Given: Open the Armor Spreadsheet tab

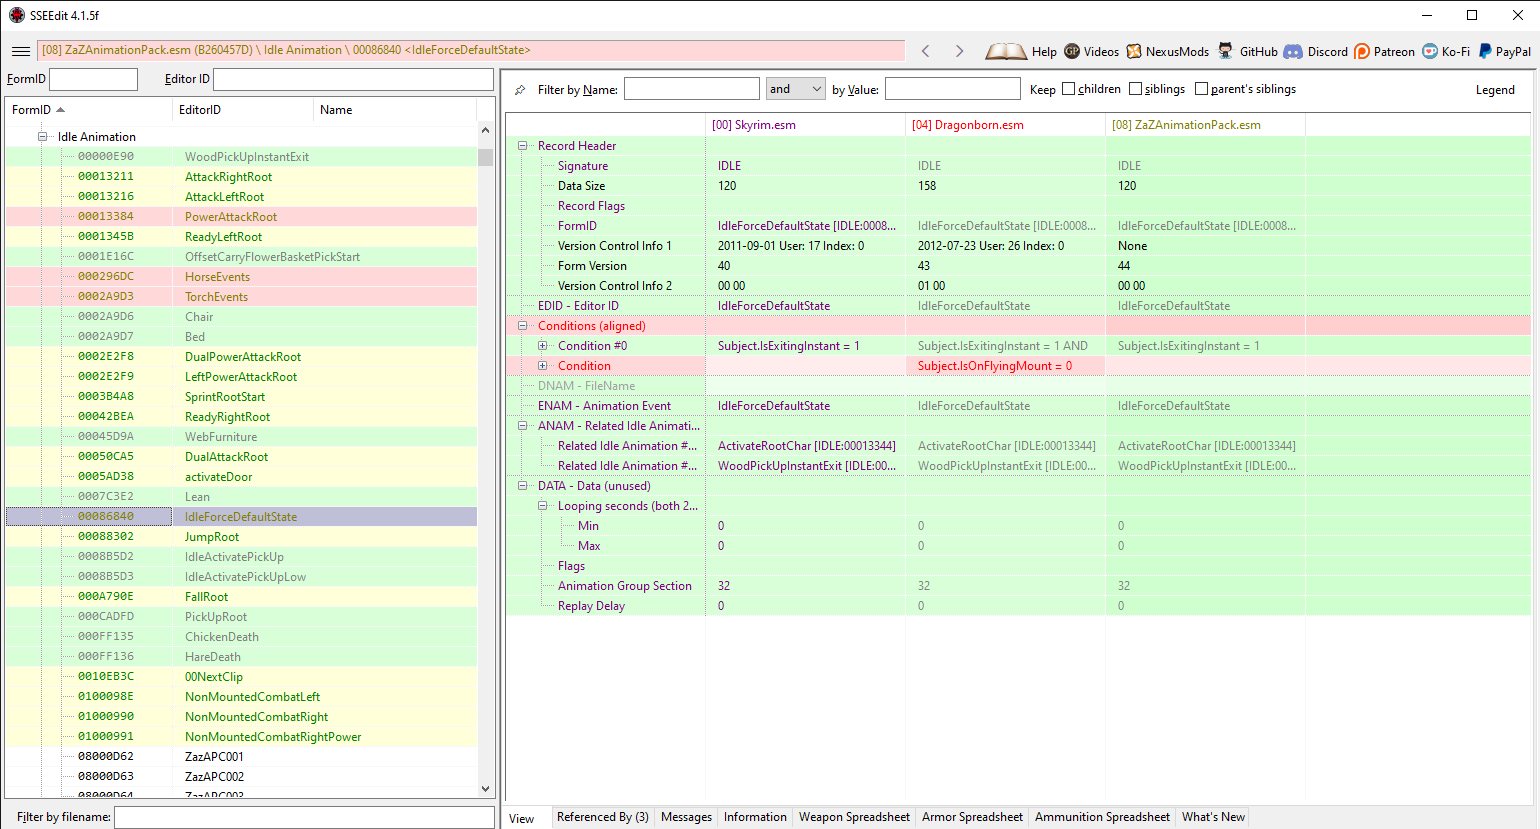Looking at the screenshot, I should 972,817.
